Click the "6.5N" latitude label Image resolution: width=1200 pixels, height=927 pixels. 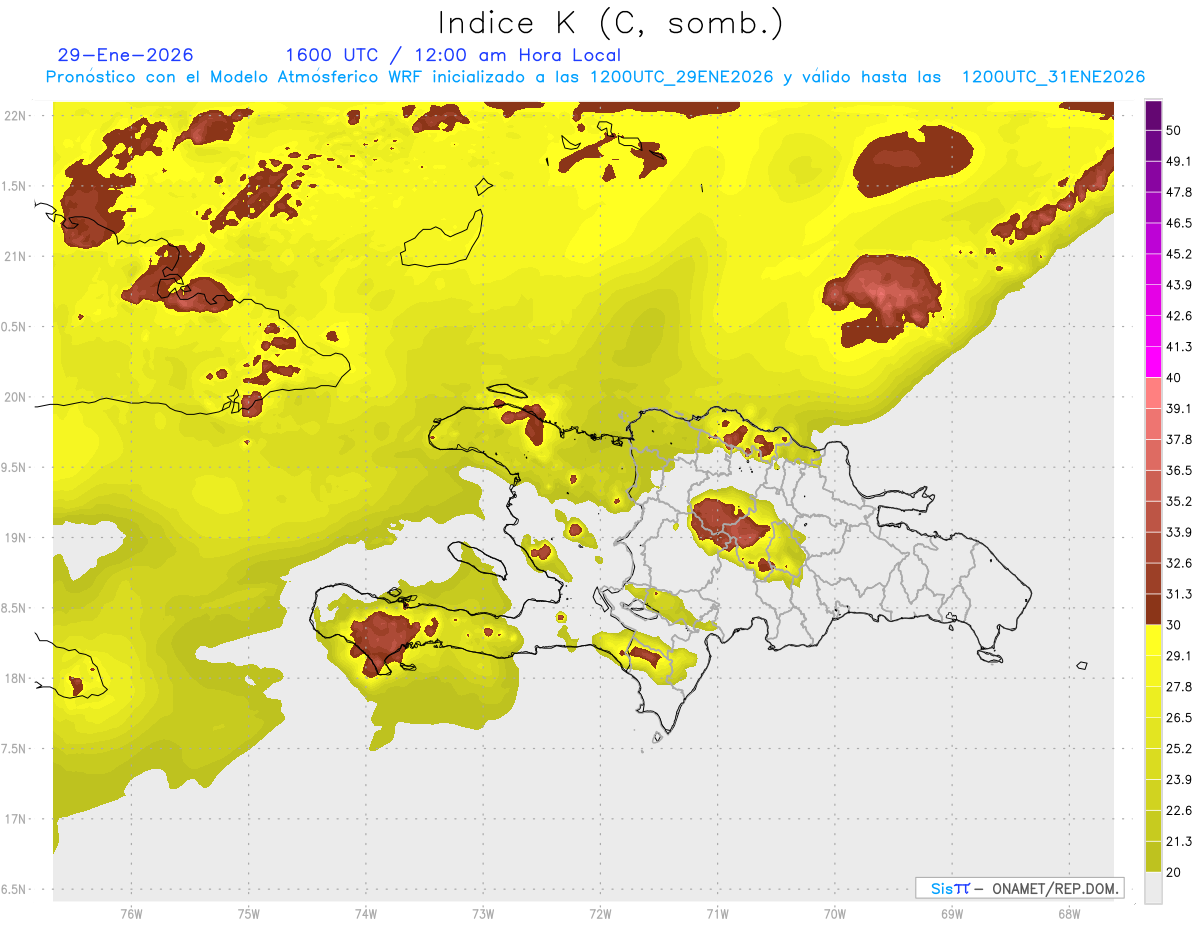click(15, 889)
